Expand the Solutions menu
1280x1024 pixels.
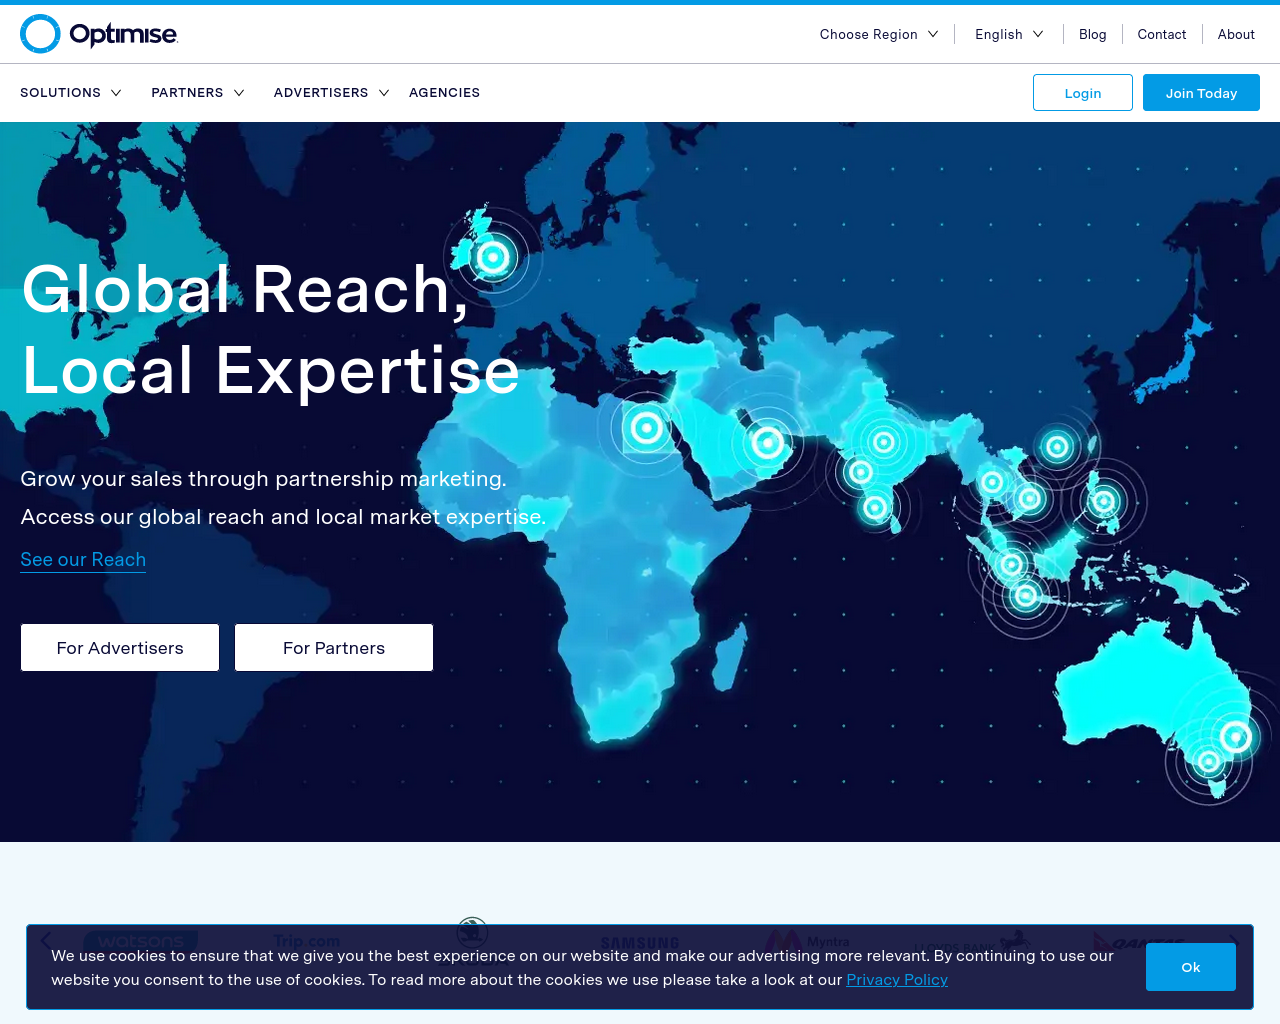71,93
